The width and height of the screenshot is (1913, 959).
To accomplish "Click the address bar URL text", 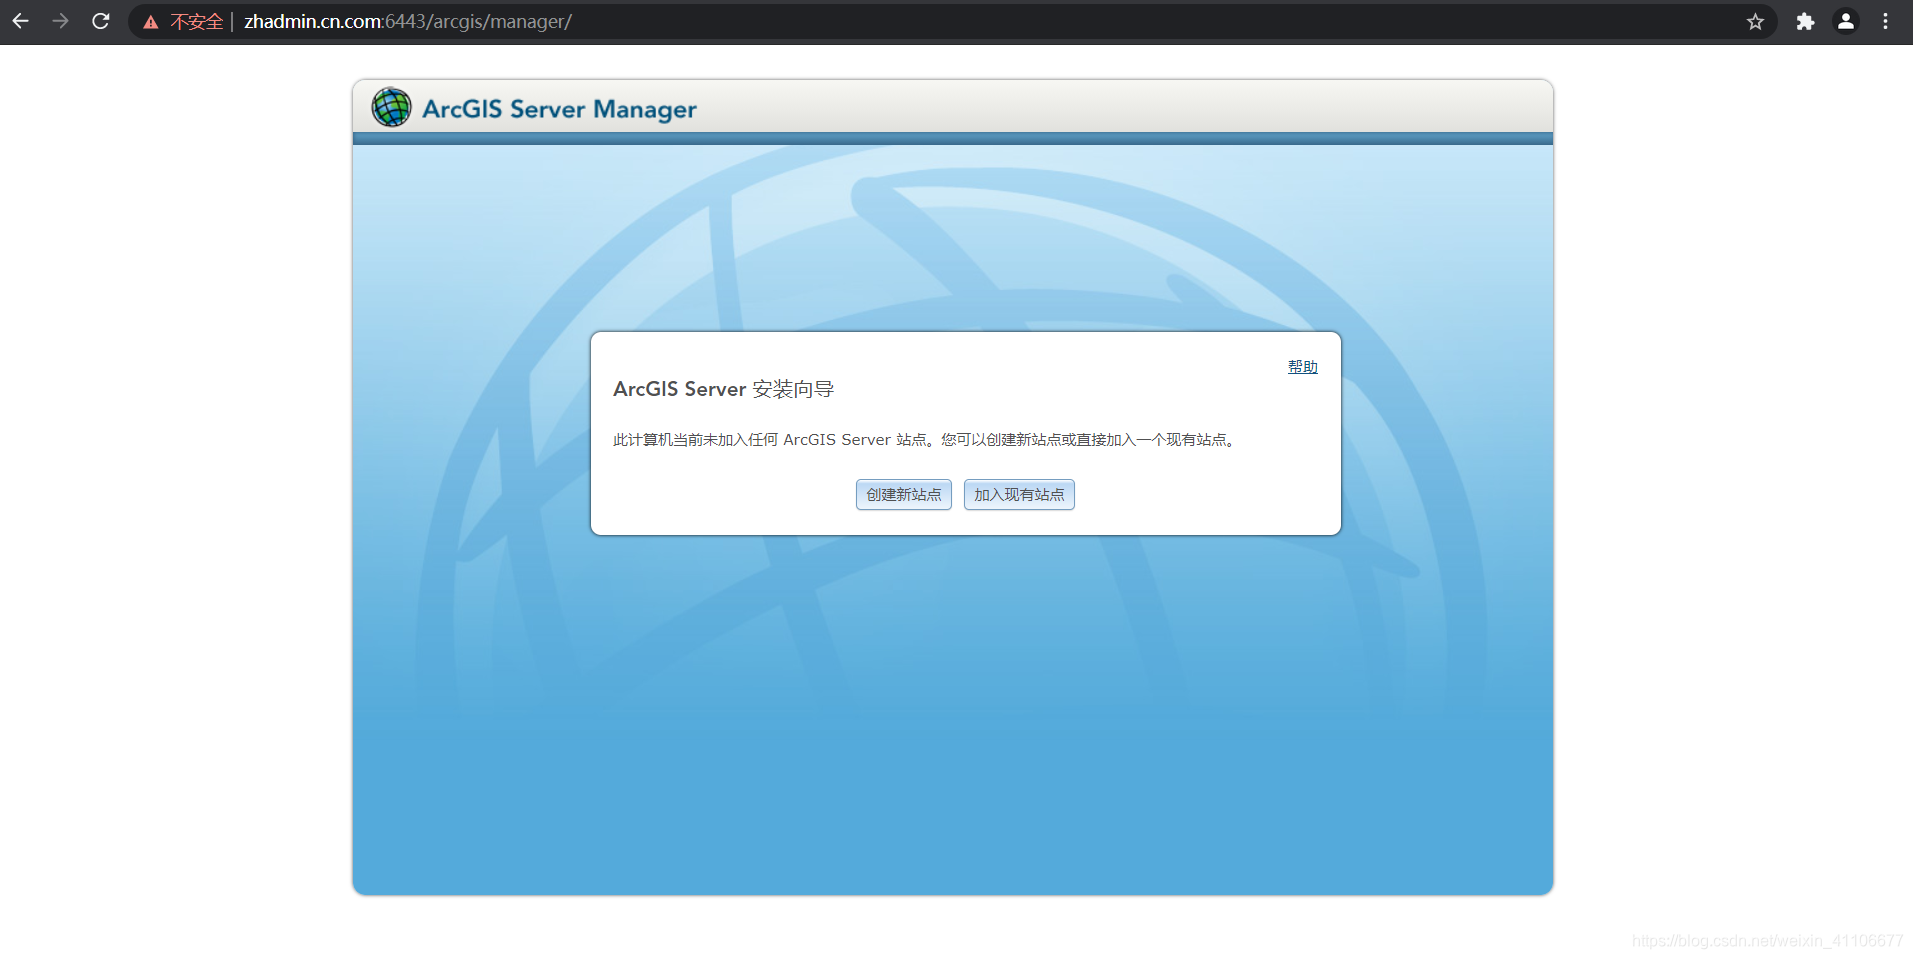I will click(408, 21).
